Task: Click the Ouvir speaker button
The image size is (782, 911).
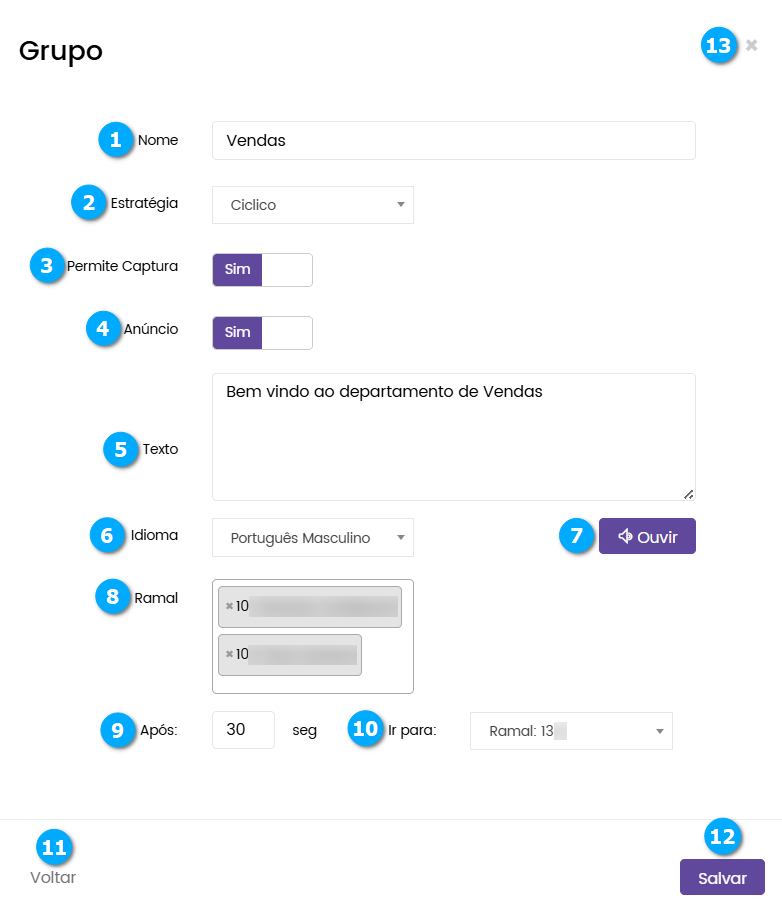Action: (647, 537)
